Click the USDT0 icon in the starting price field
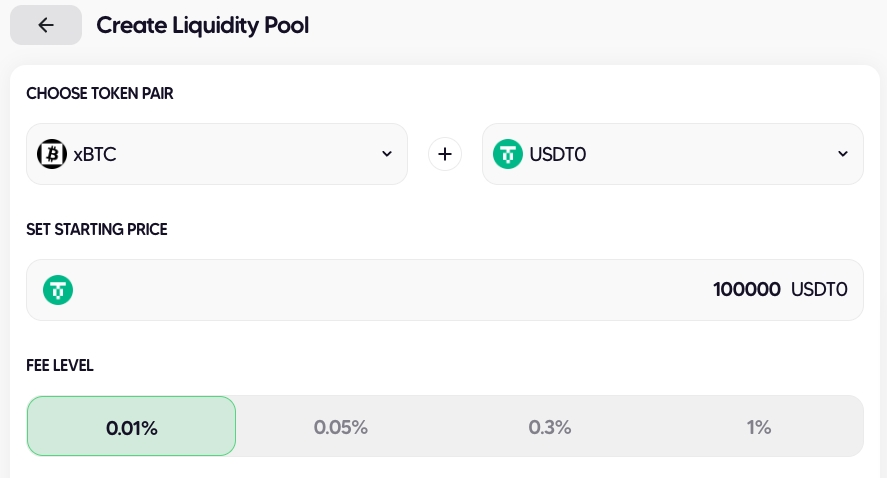The height and width of the screenshot is (478, 887). pyautogui.click(x=58, y=290)
